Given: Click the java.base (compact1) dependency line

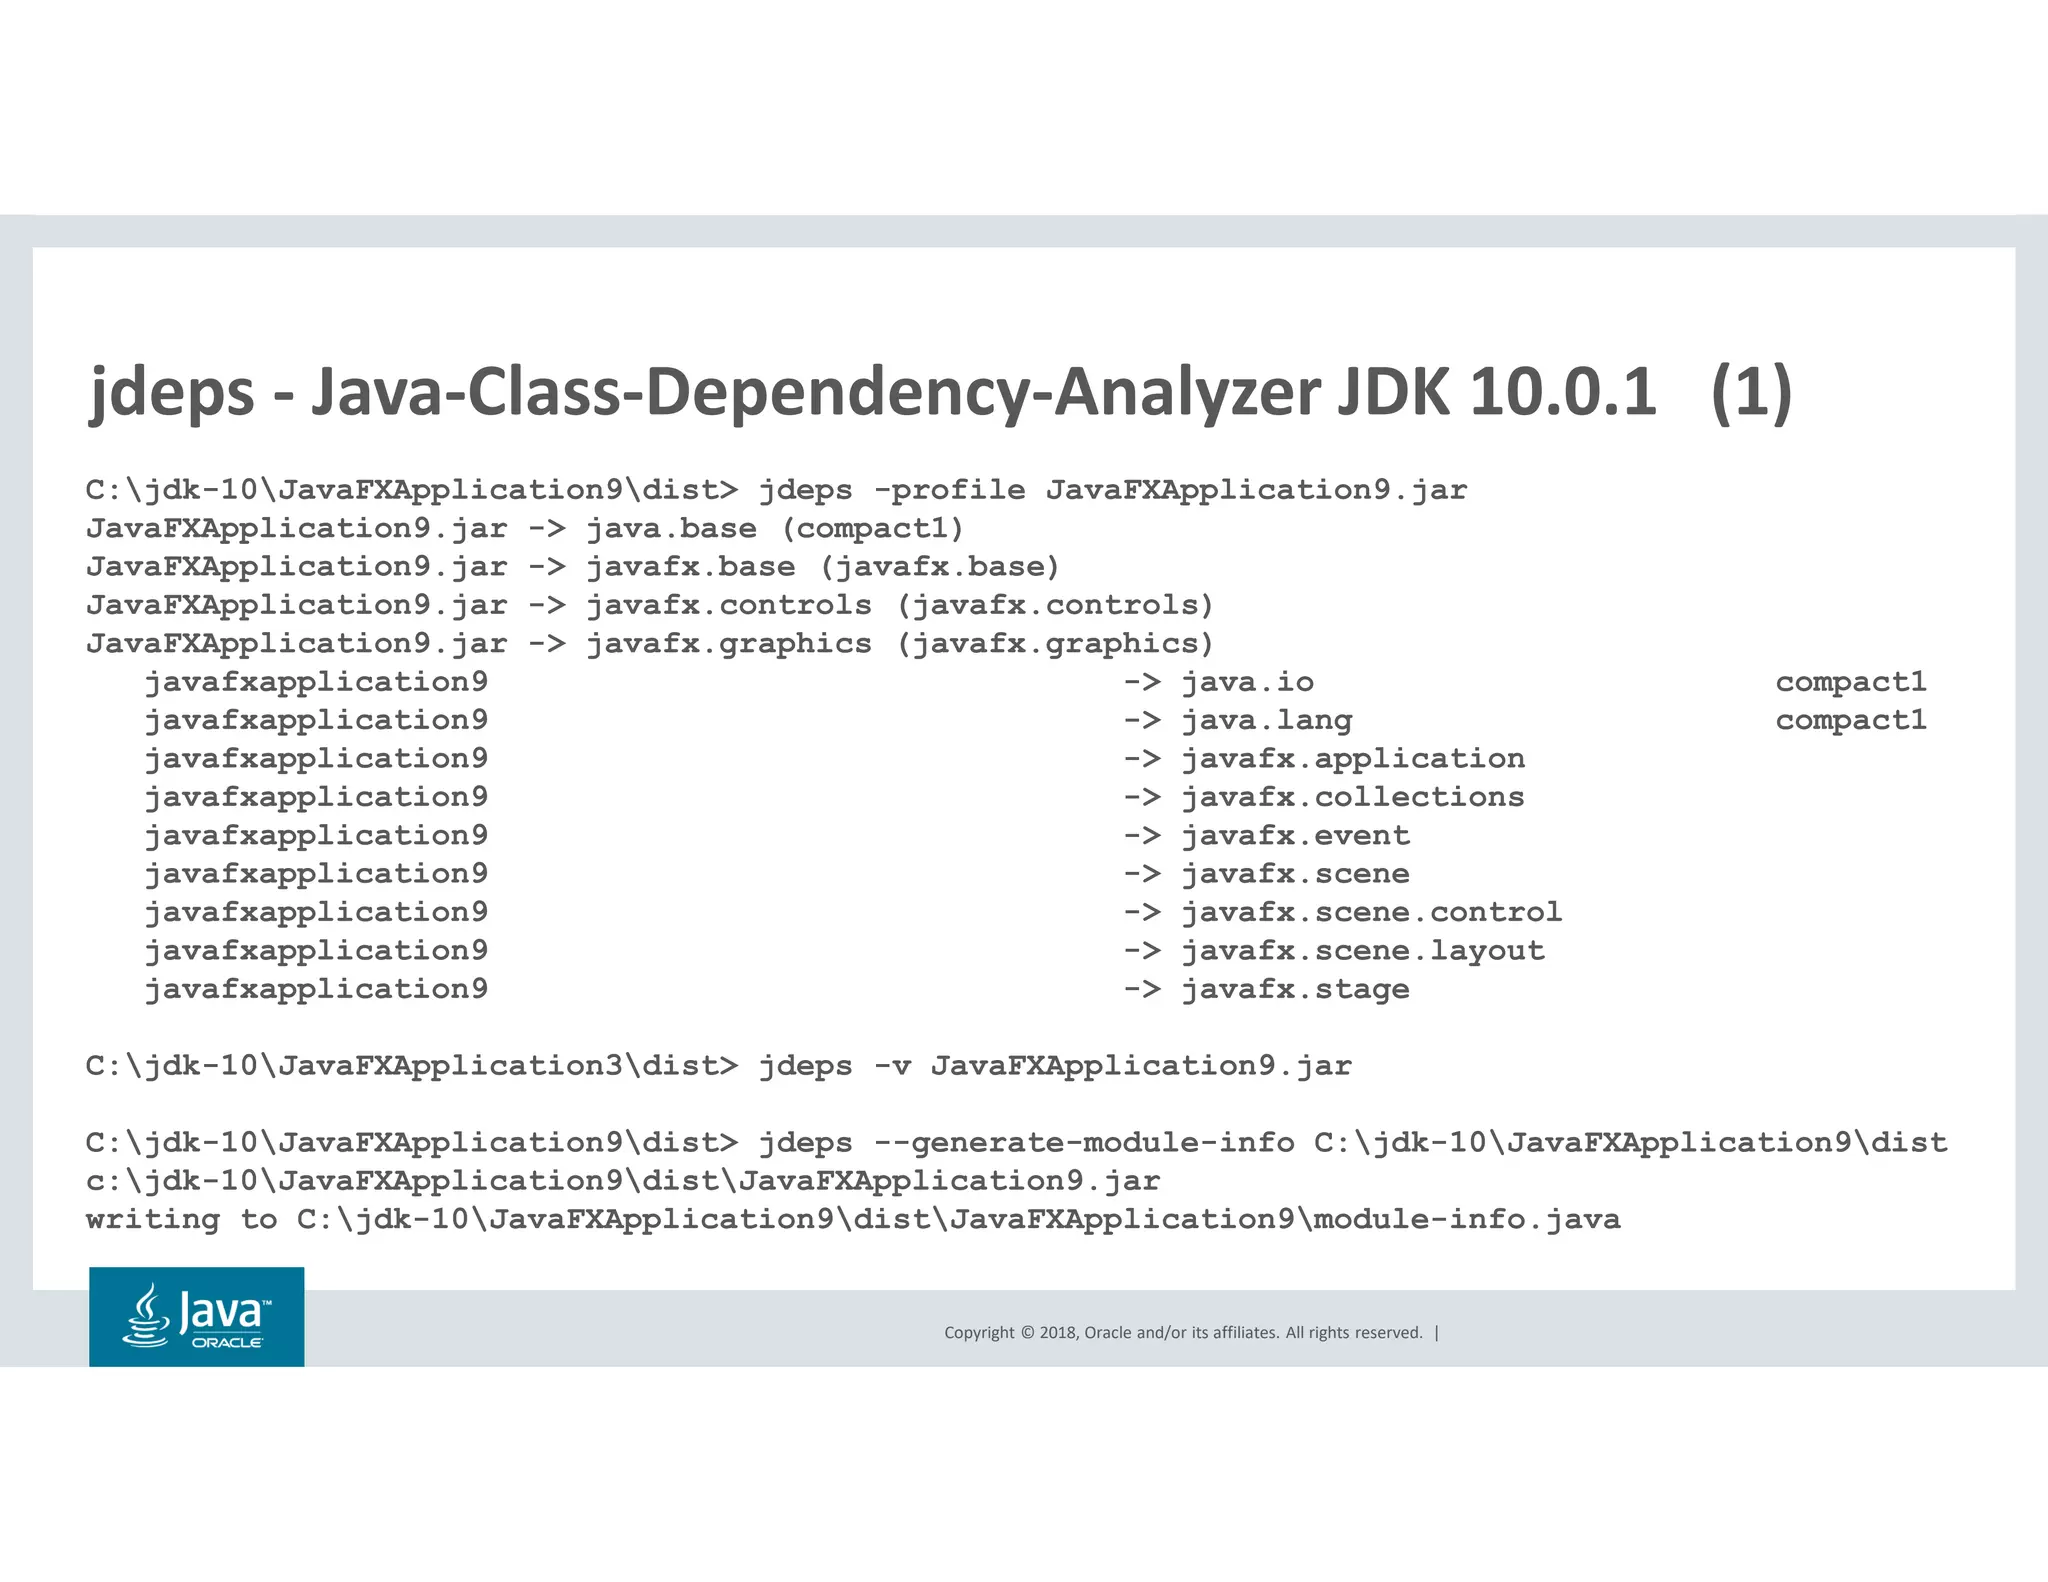Looking at the screenshot, I should [525, 528].
